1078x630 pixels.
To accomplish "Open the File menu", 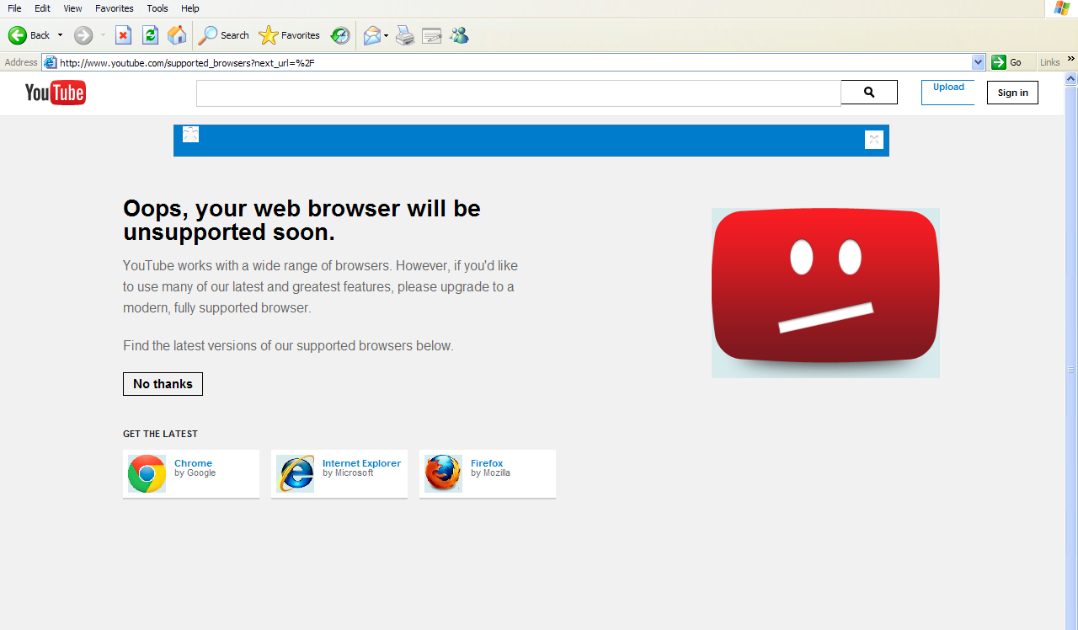I will [14, 8].
